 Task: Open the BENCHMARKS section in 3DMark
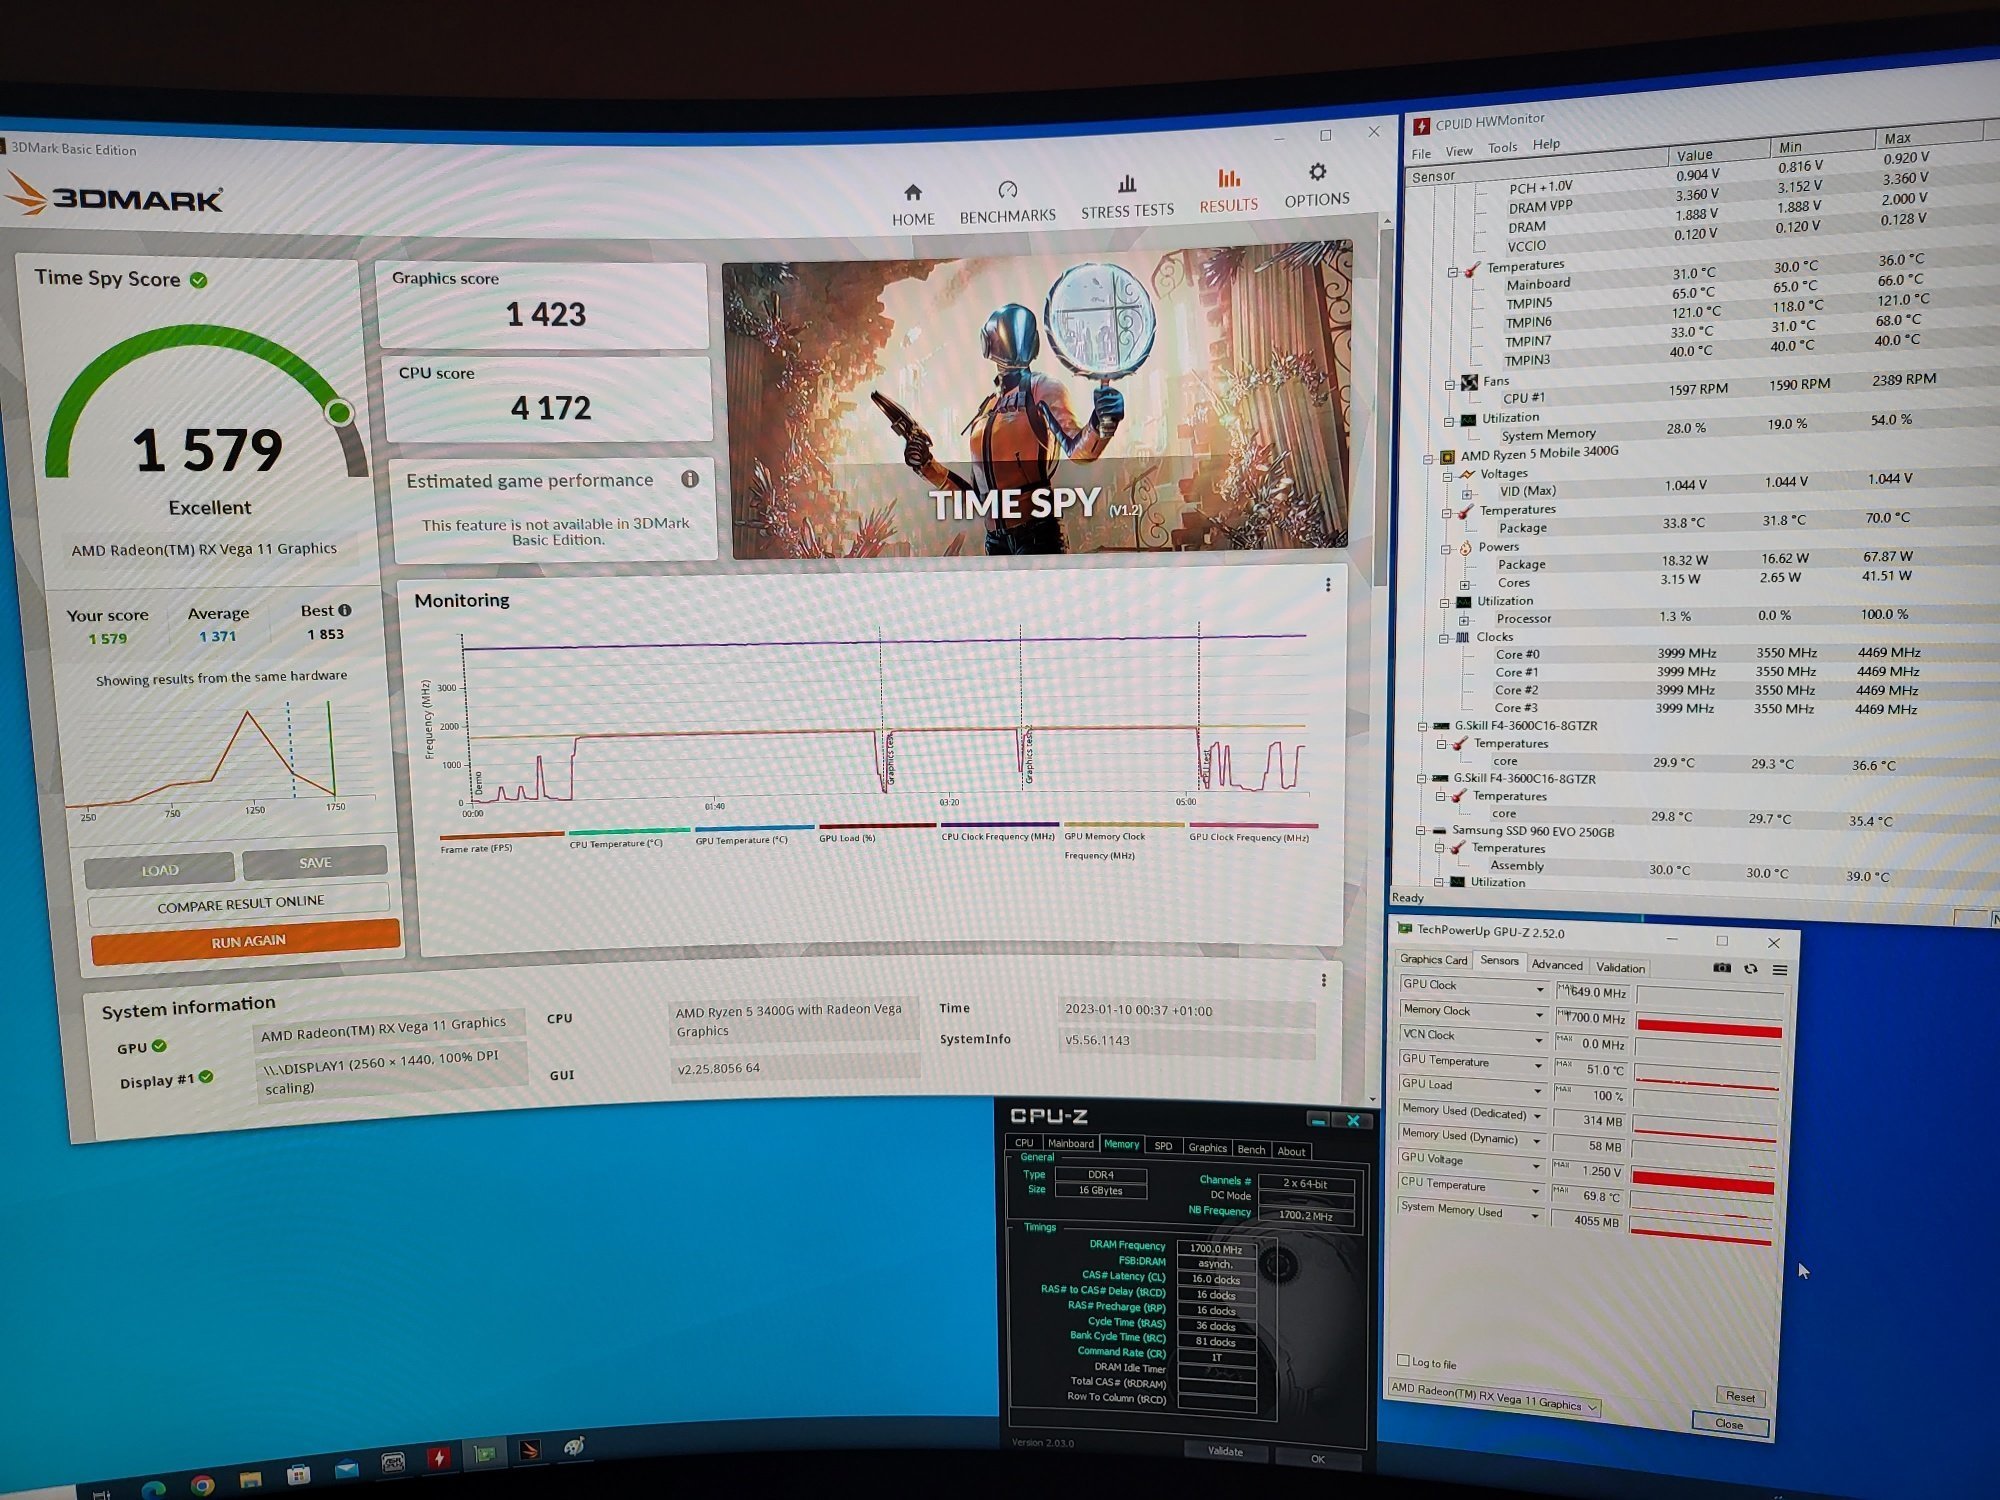click(x=1007, y=201)
